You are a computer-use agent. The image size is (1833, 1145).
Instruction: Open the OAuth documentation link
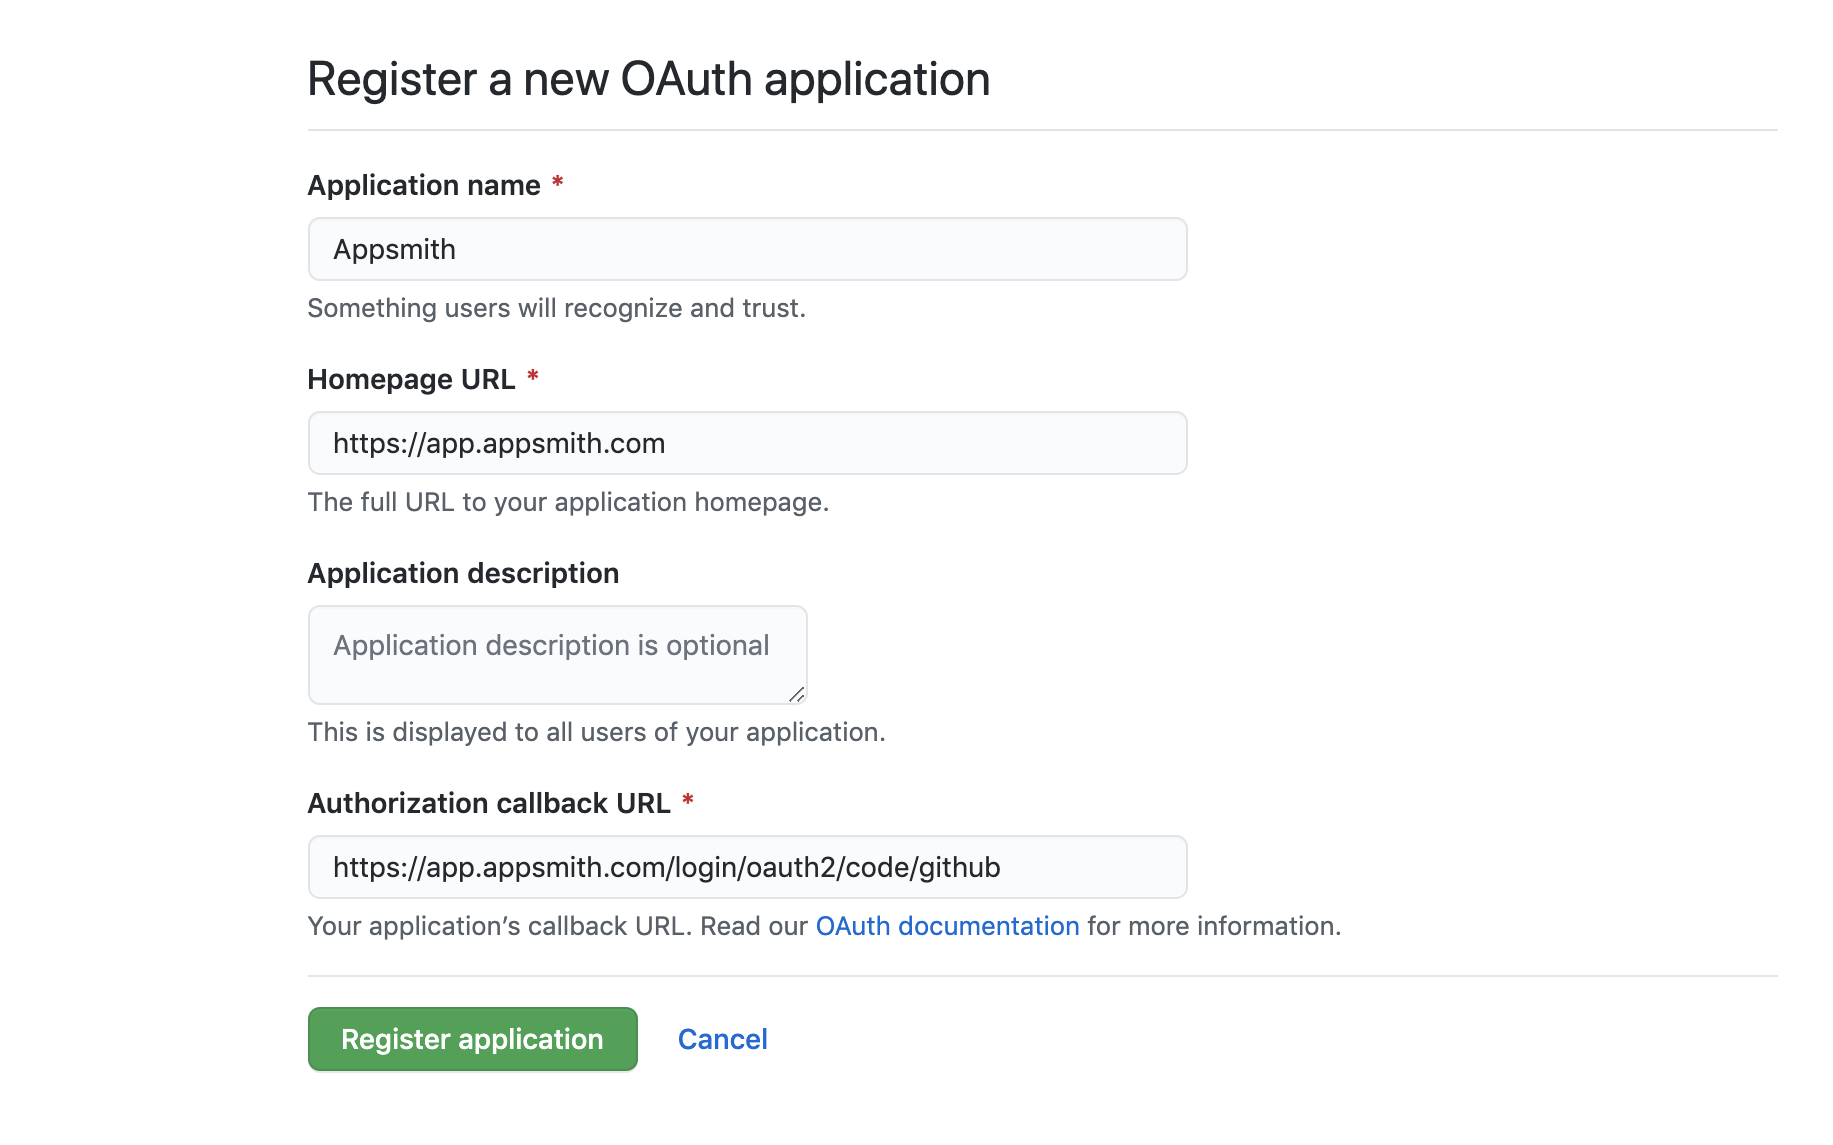(x=947, y=926)
